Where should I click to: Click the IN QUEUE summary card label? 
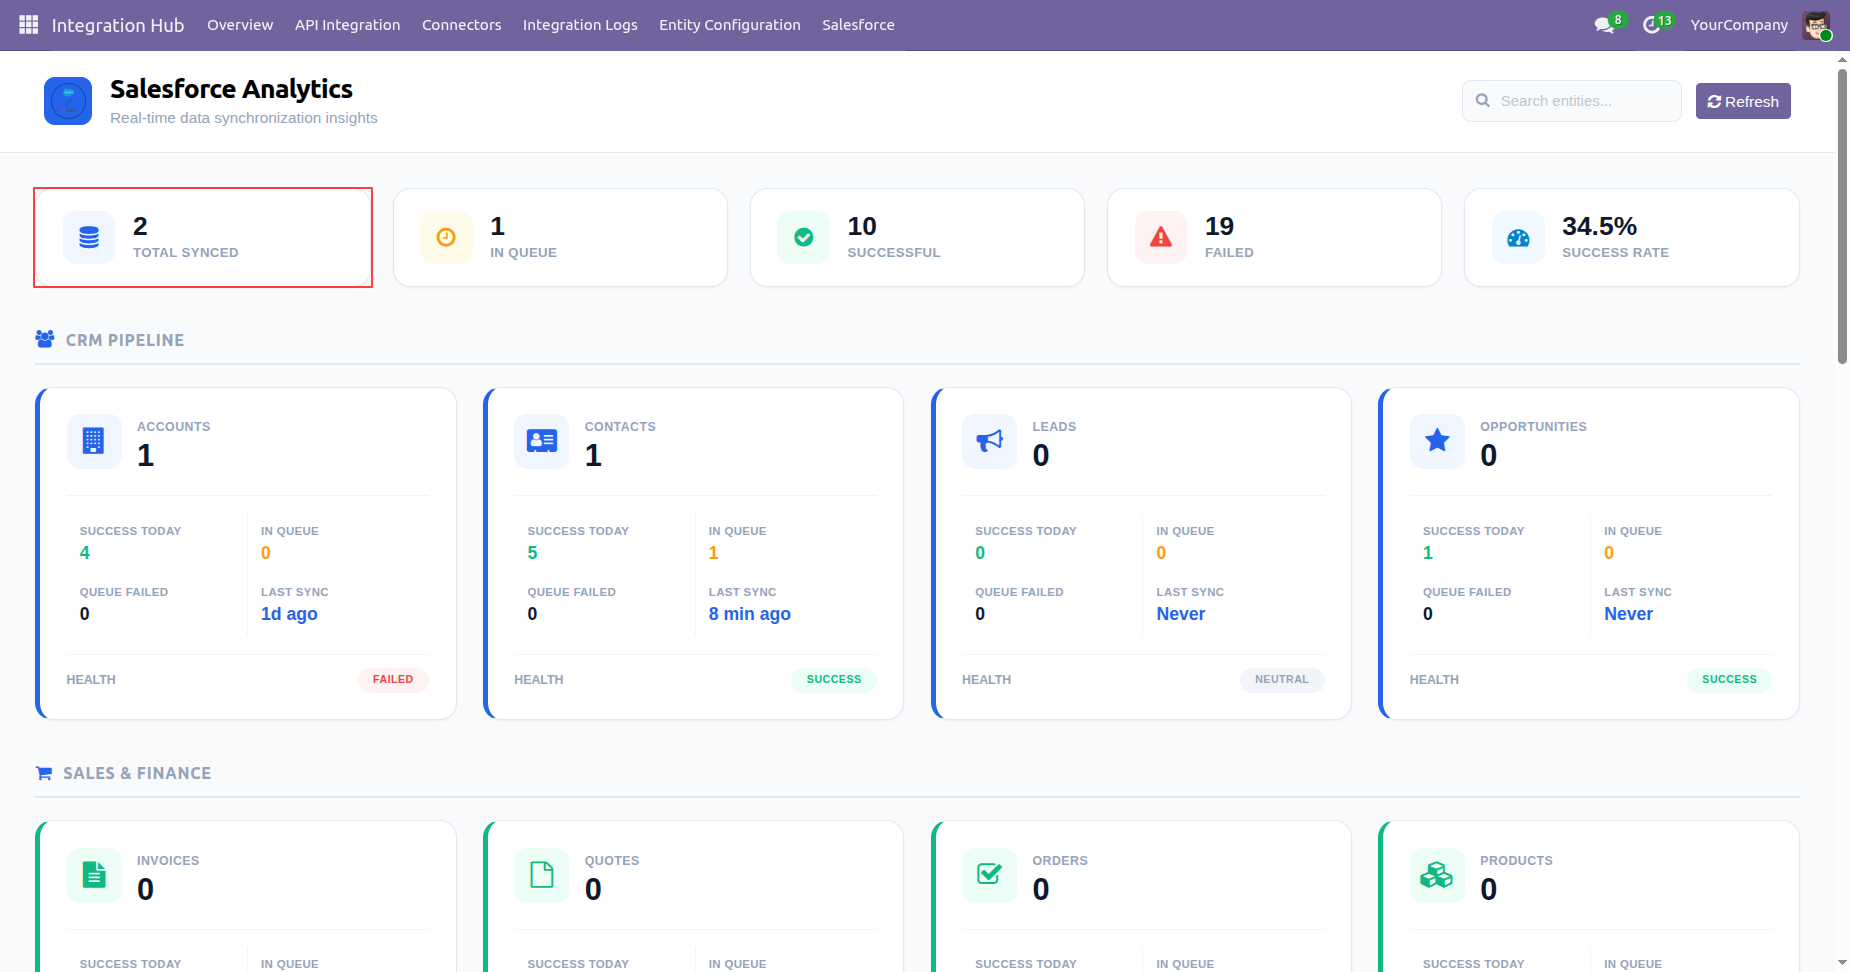[x=523, y=253]
